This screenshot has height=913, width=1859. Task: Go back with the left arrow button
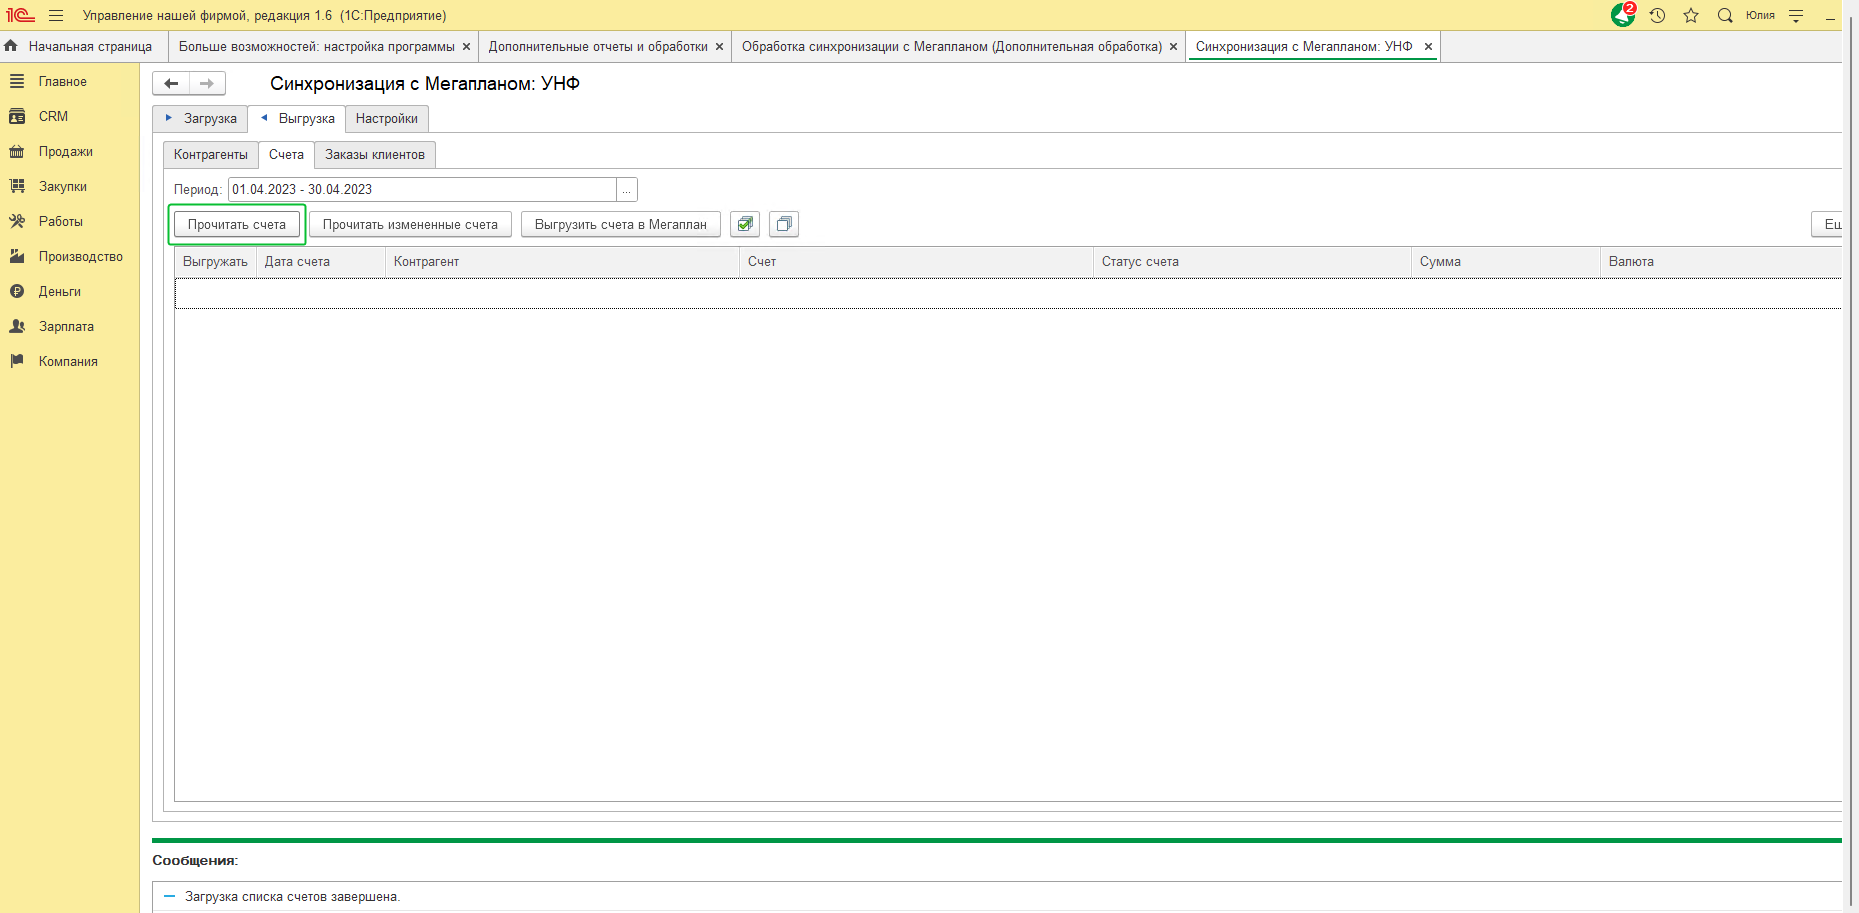[x=171, y=83]
